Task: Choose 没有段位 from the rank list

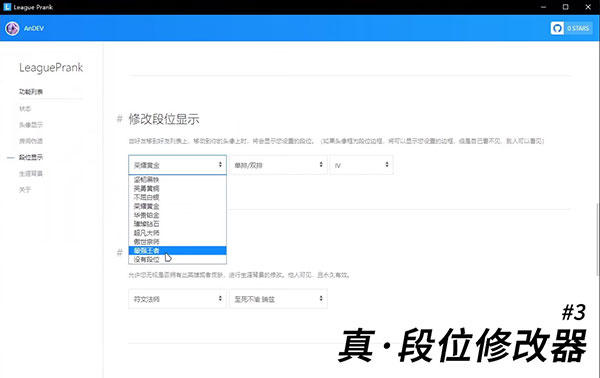Action: click(x=178, y=259)
